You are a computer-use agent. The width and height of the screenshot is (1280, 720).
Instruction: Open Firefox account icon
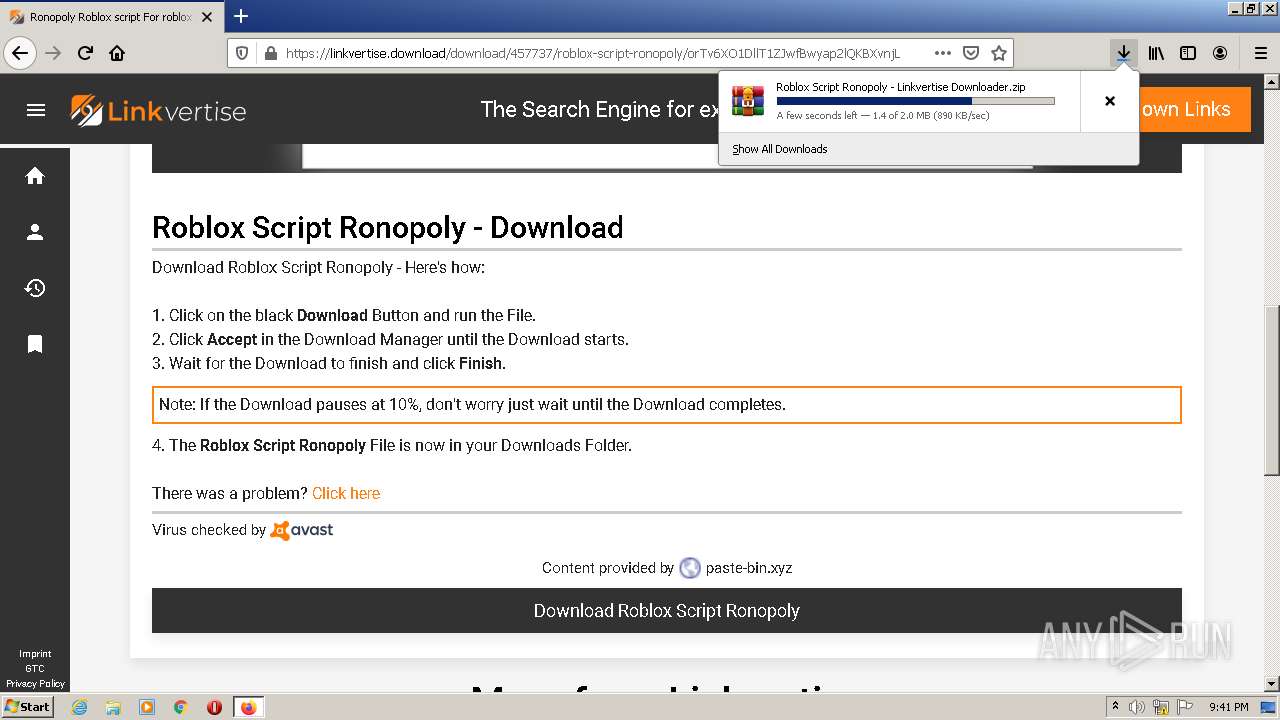(x=1220, y=53)
